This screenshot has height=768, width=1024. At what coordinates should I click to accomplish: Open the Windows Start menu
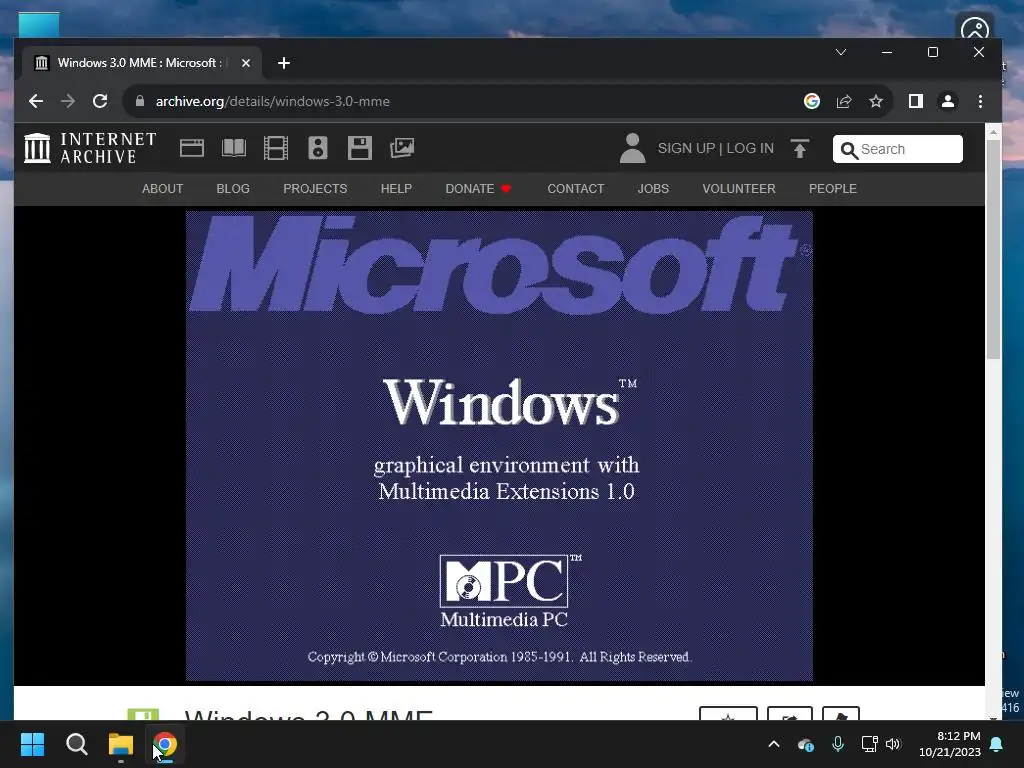point(32,744)
